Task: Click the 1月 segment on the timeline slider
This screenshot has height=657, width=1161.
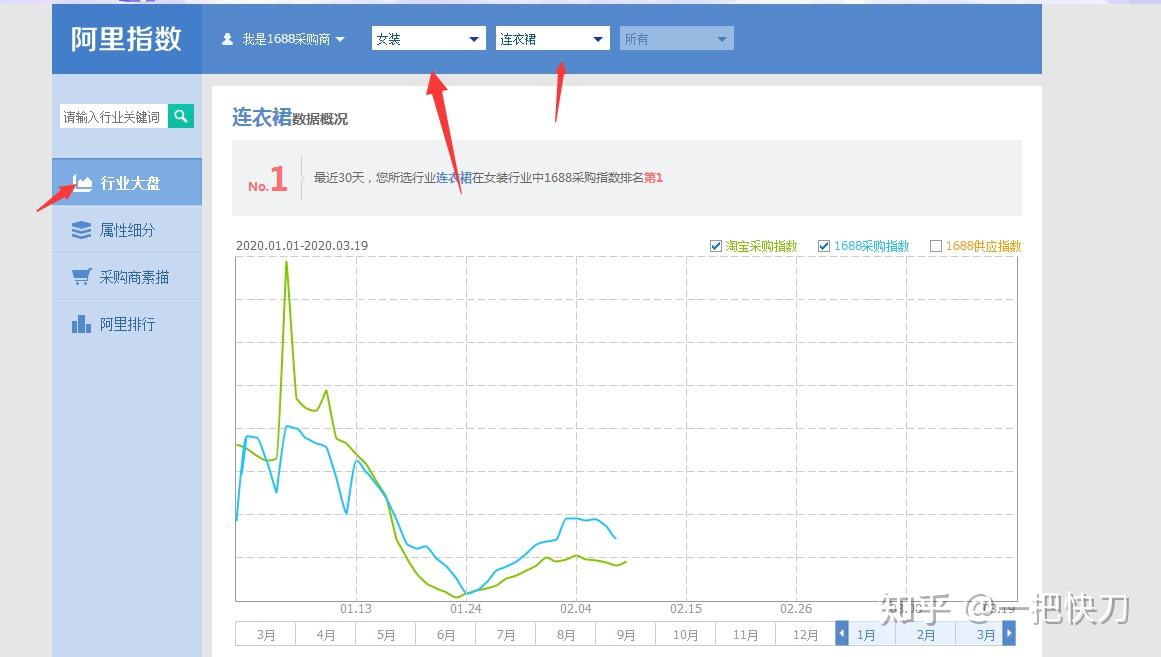Action: pyautogui.click(x=866, y=635)
